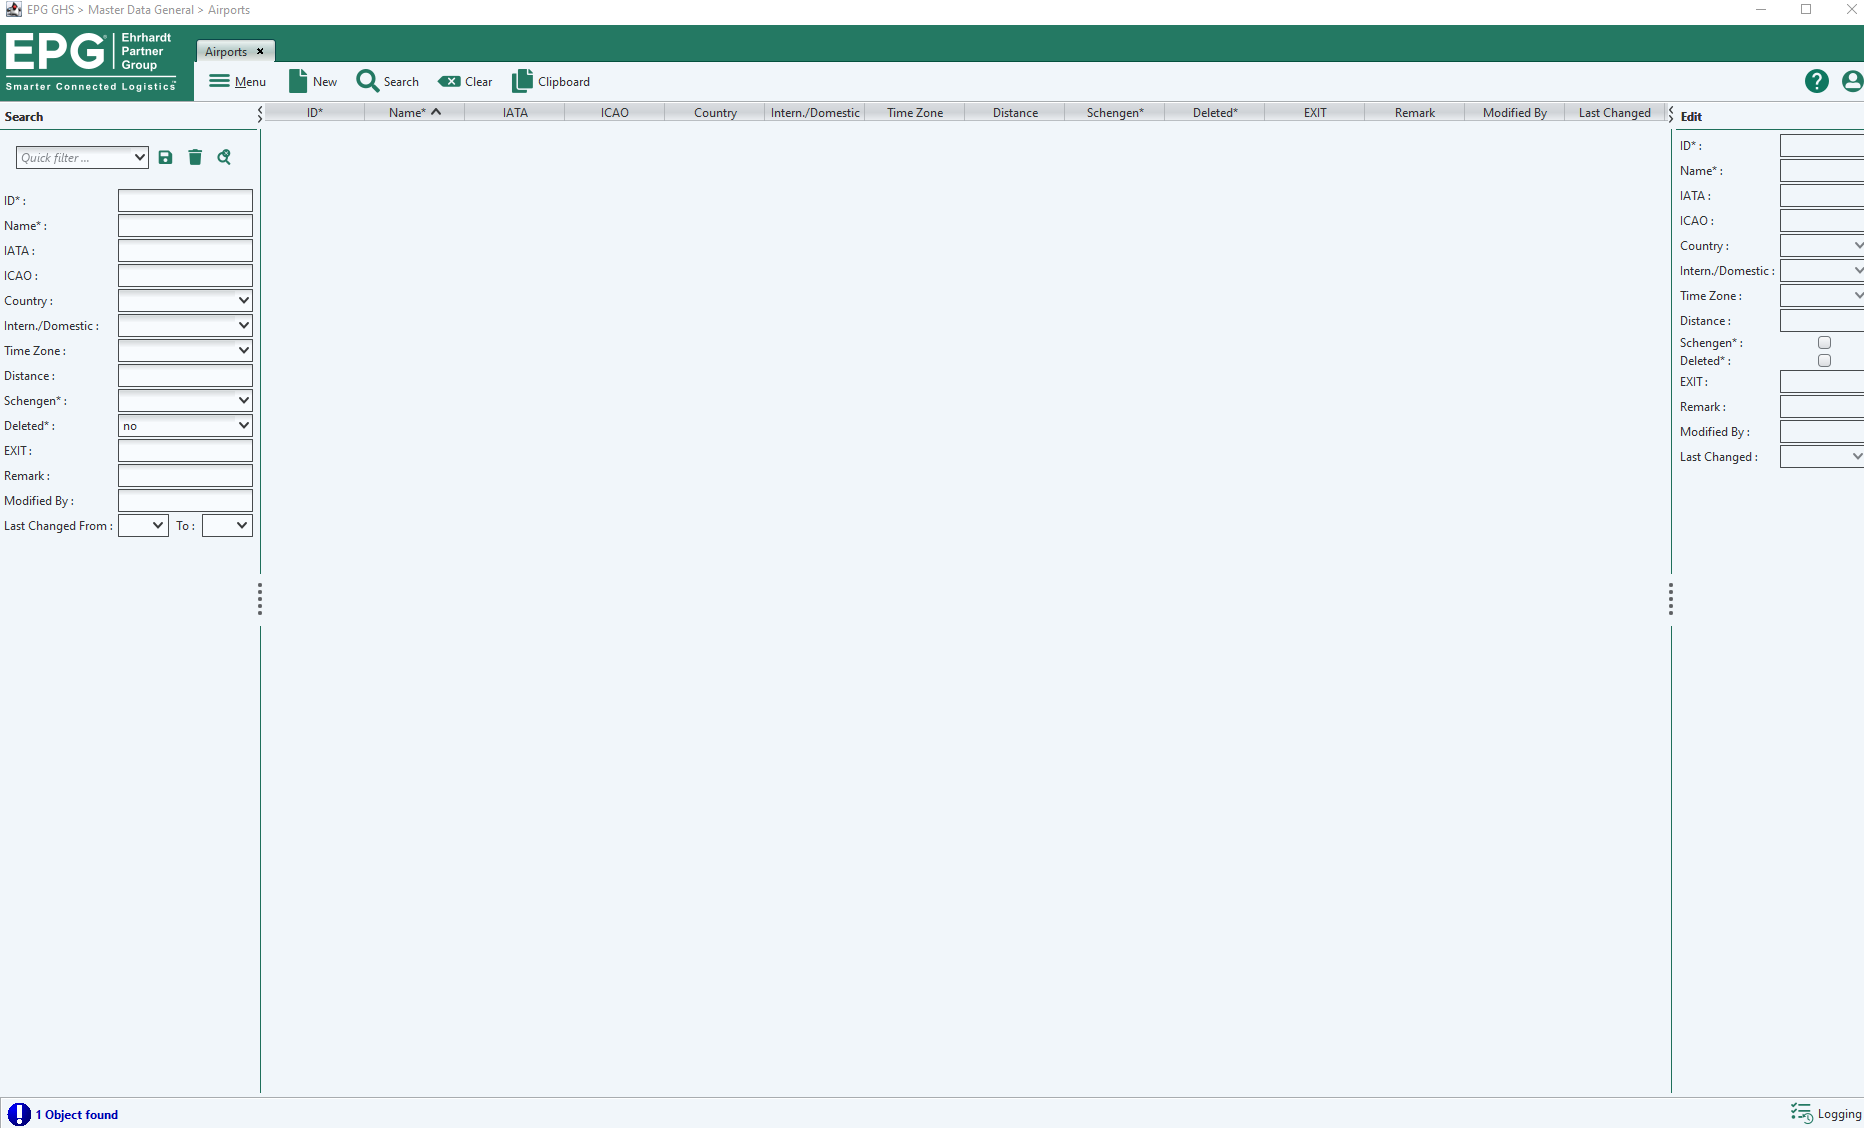Click the Distance column header
This screenshot has height=1128, width=1864.
click(1015, 112)
